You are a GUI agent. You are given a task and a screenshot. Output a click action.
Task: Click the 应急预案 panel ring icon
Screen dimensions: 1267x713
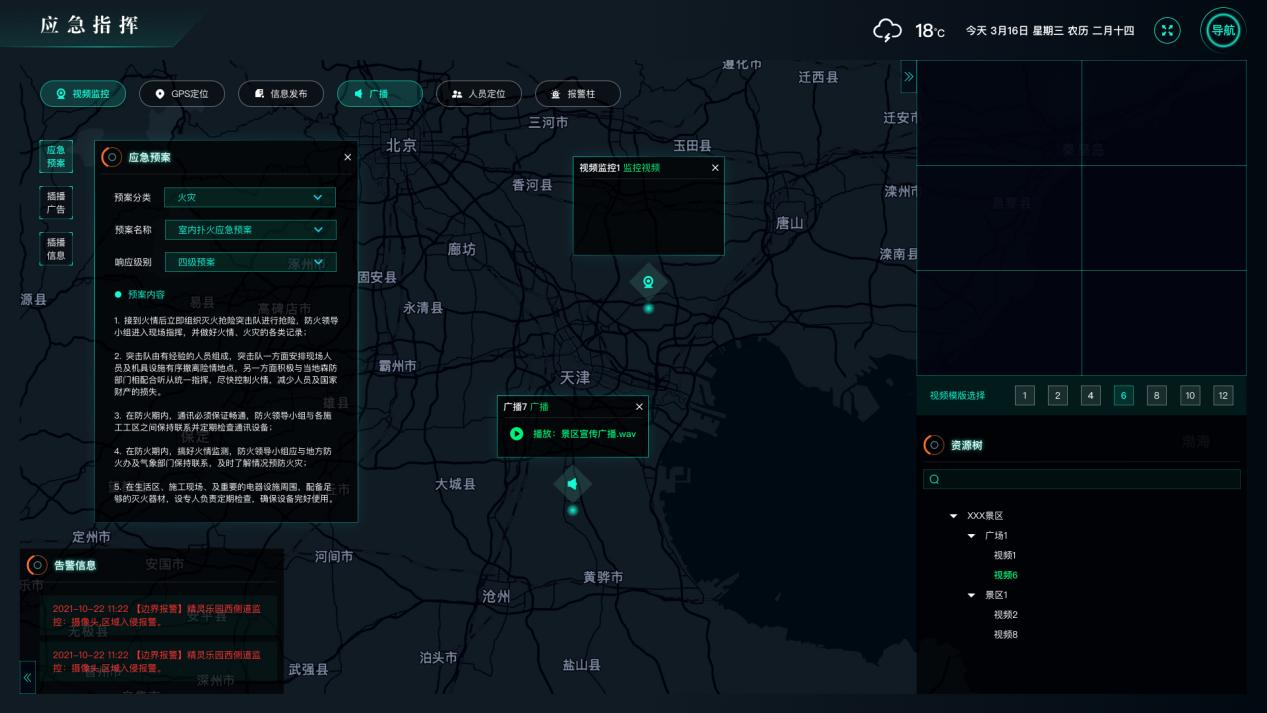pyautogui.click(x=112, y=157)
